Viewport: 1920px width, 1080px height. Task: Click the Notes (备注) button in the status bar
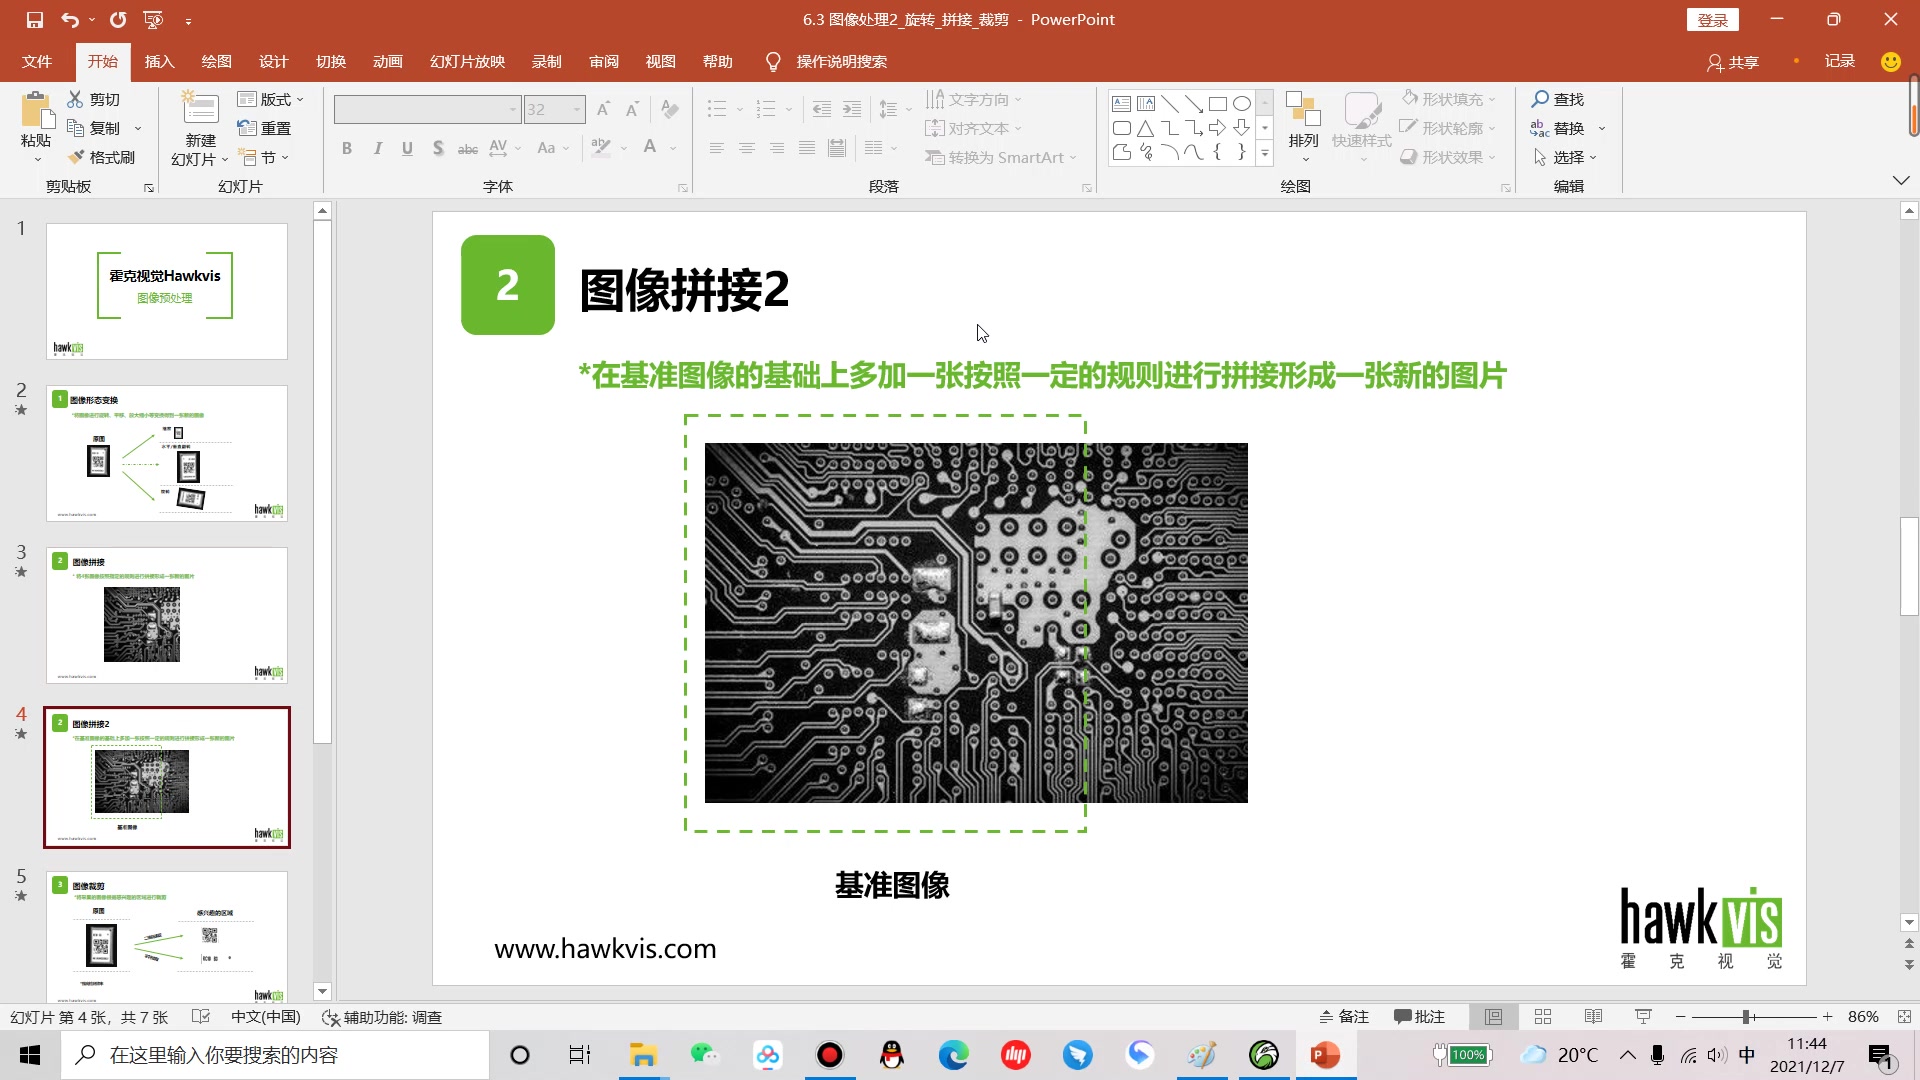point(1344,1016)
